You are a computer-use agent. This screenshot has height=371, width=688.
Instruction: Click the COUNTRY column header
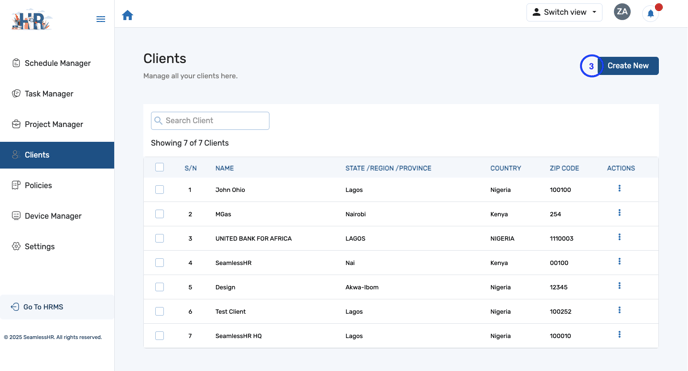point(505,168)
